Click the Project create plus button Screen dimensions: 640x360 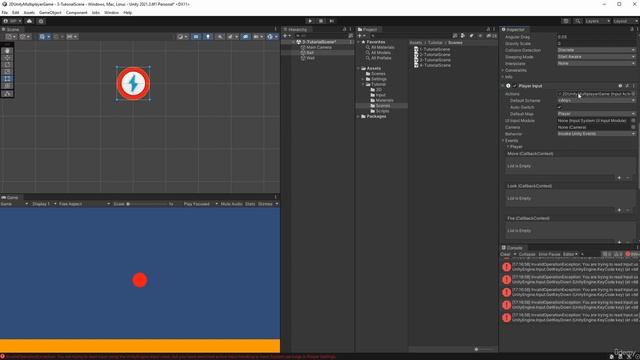(x=361, y=36)
